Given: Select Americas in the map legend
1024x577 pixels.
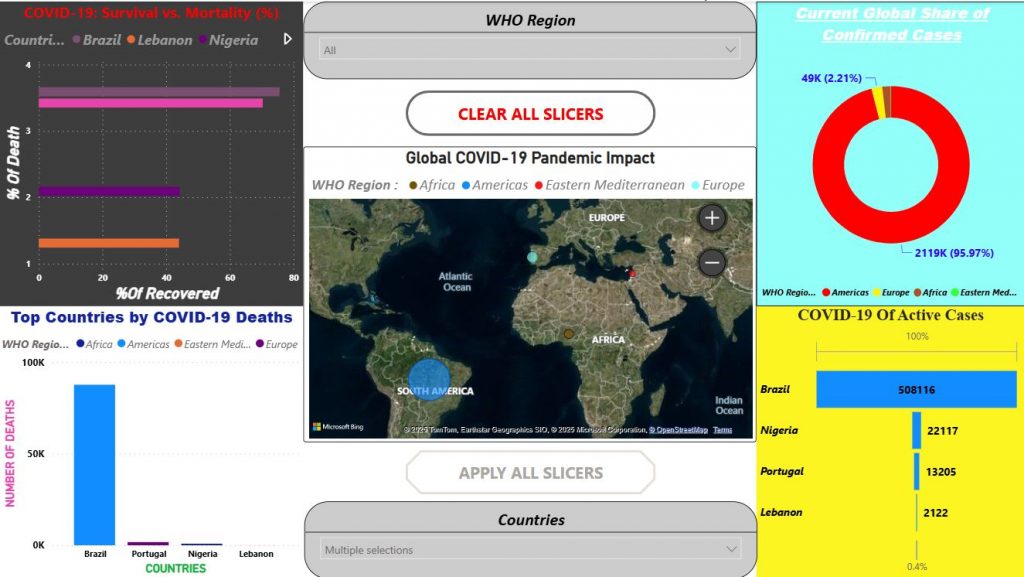Looking at the screenshot, I should (494, 185).
